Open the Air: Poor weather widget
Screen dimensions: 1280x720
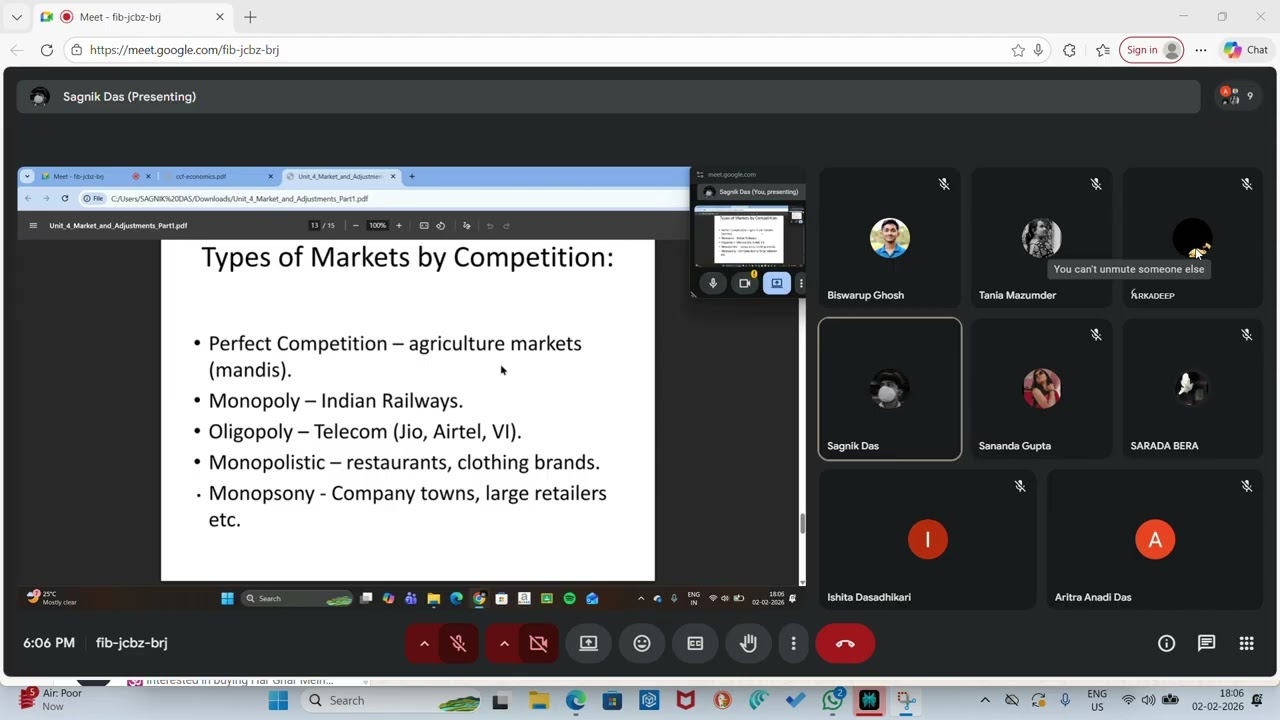click(50, 699)
